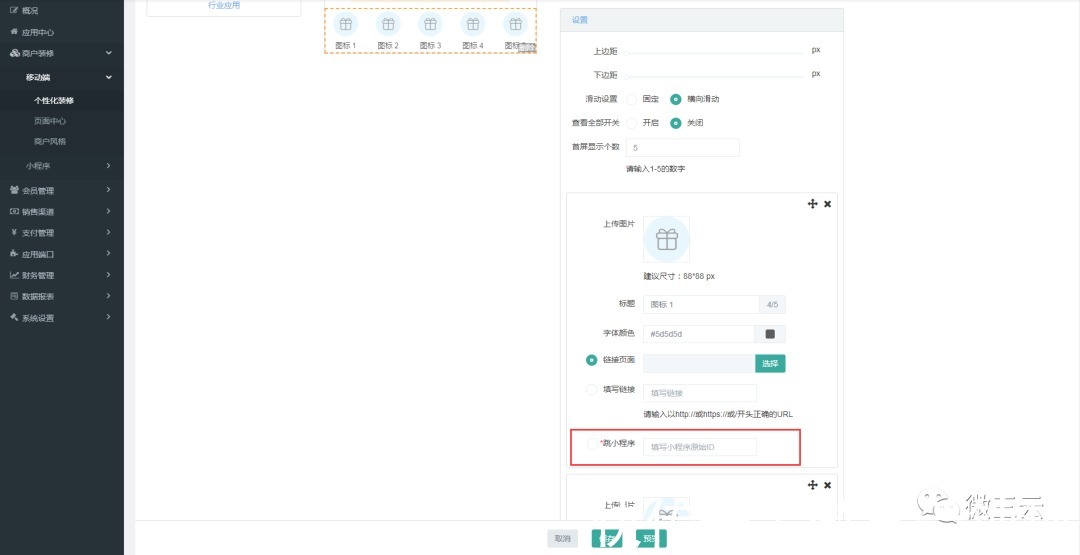This screenshot has height=555, width=1080.
Task: Click the 取消 button
Action: 563,538
